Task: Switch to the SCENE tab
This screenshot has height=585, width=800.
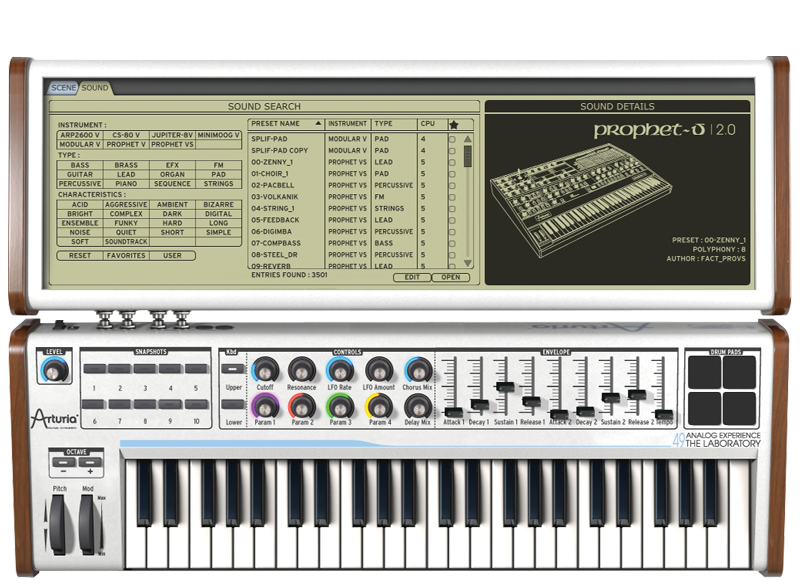Action: pos(63,88)
